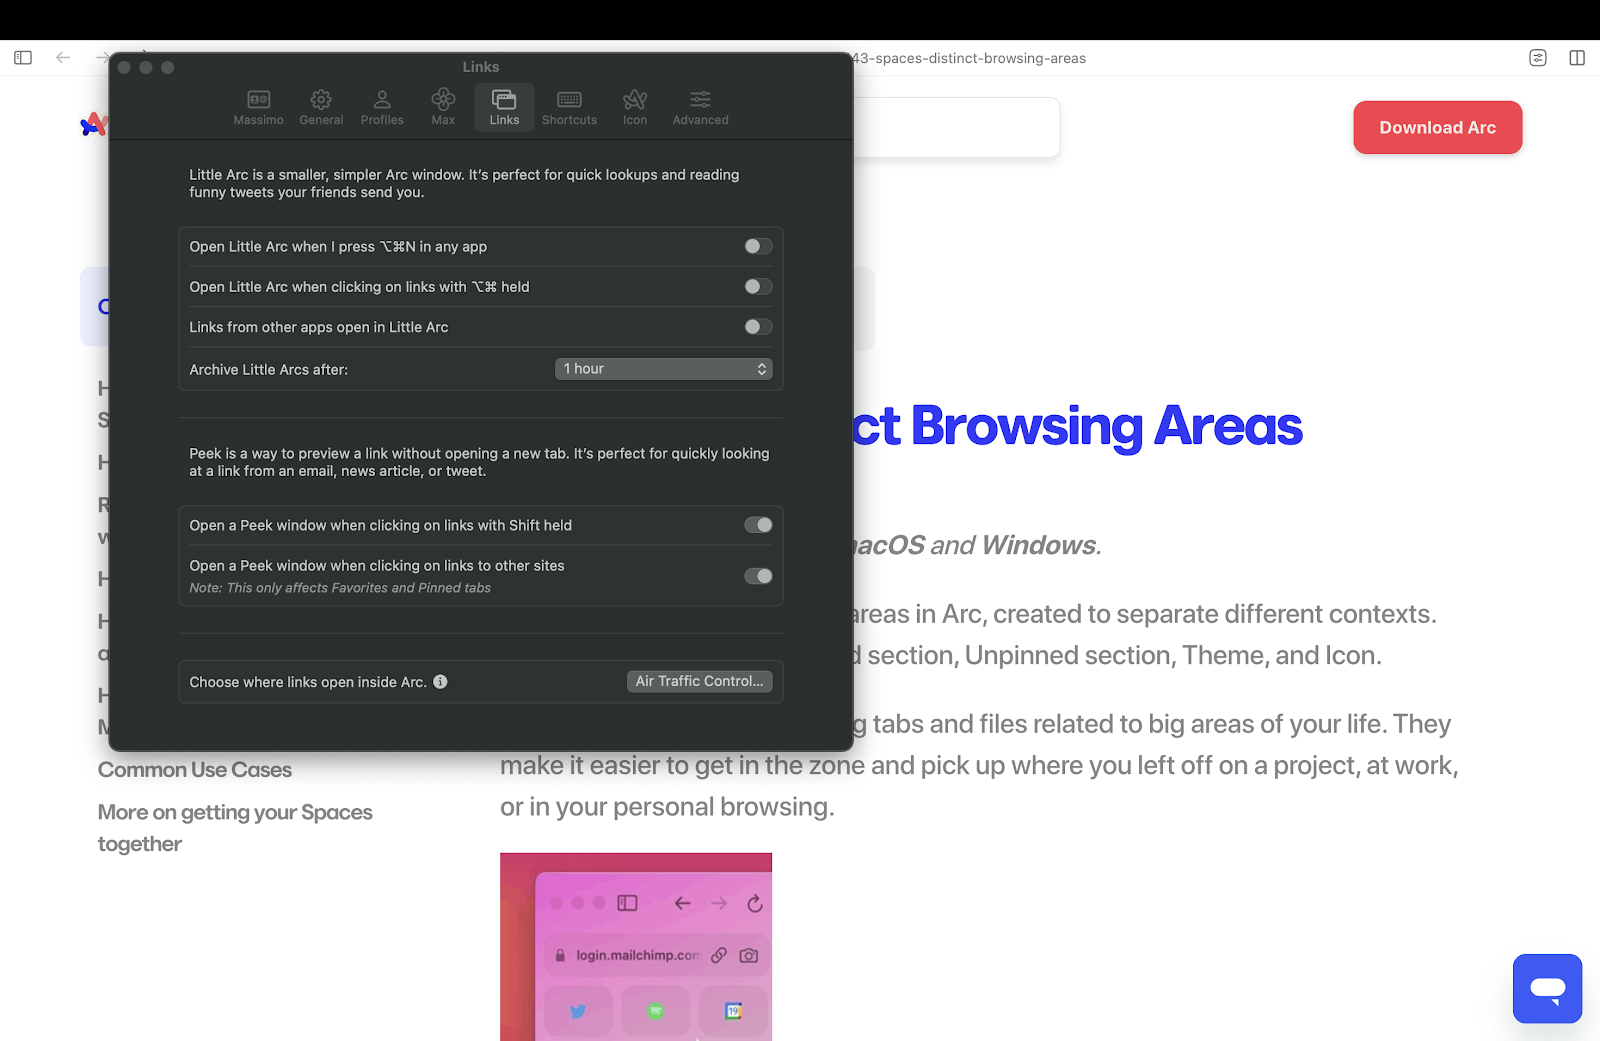Click the page URL in the address bar
This screenshot has width=1600, height=1041.
pos(969,58)
